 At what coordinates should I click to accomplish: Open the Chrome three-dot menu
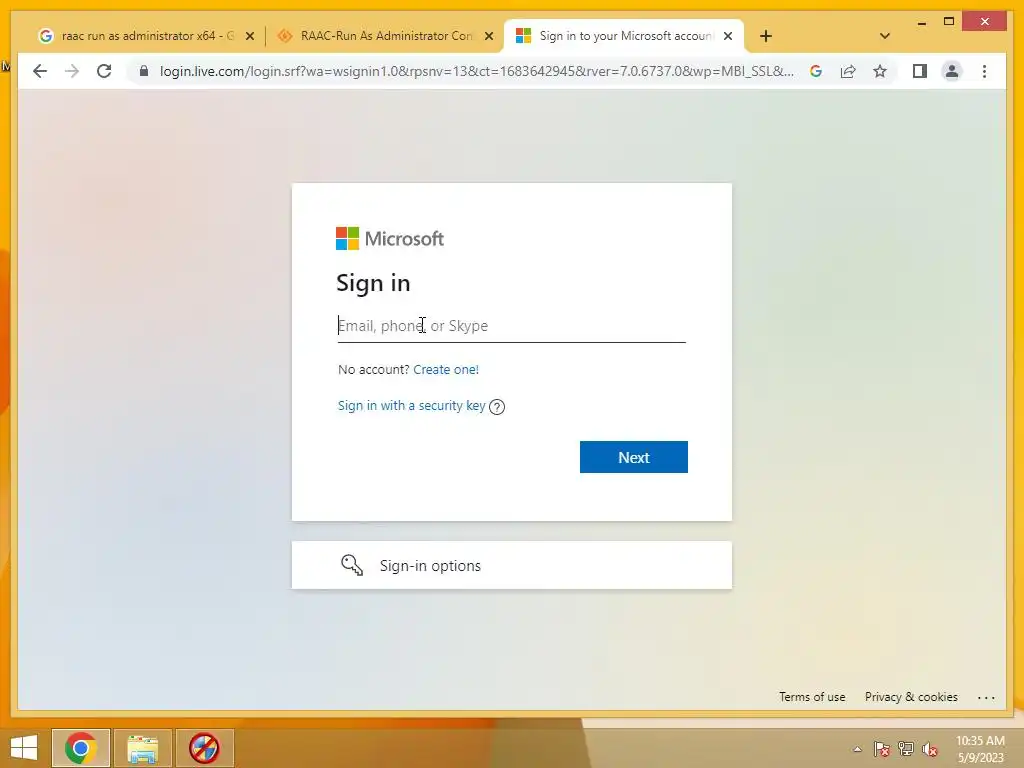(984, 71)
